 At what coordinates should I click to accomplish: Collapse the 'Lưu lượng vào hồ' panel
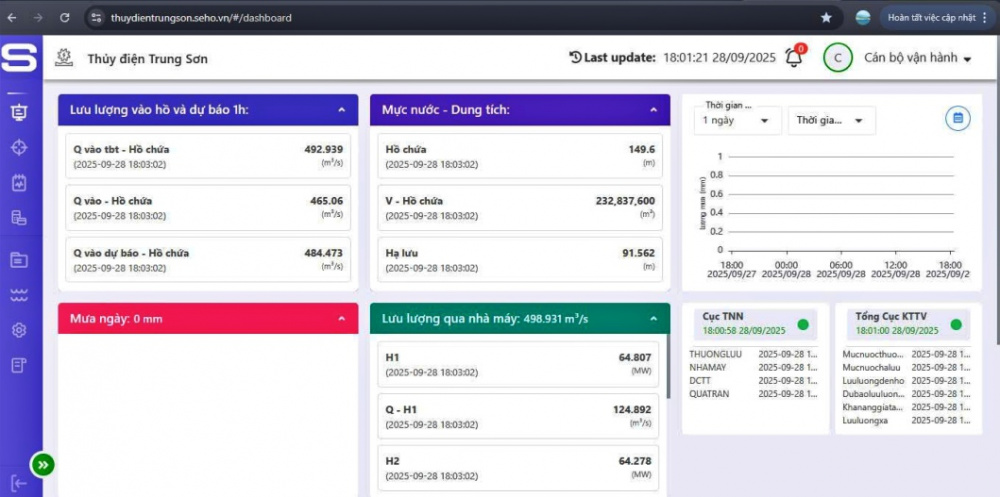click(x=341, y=110)
